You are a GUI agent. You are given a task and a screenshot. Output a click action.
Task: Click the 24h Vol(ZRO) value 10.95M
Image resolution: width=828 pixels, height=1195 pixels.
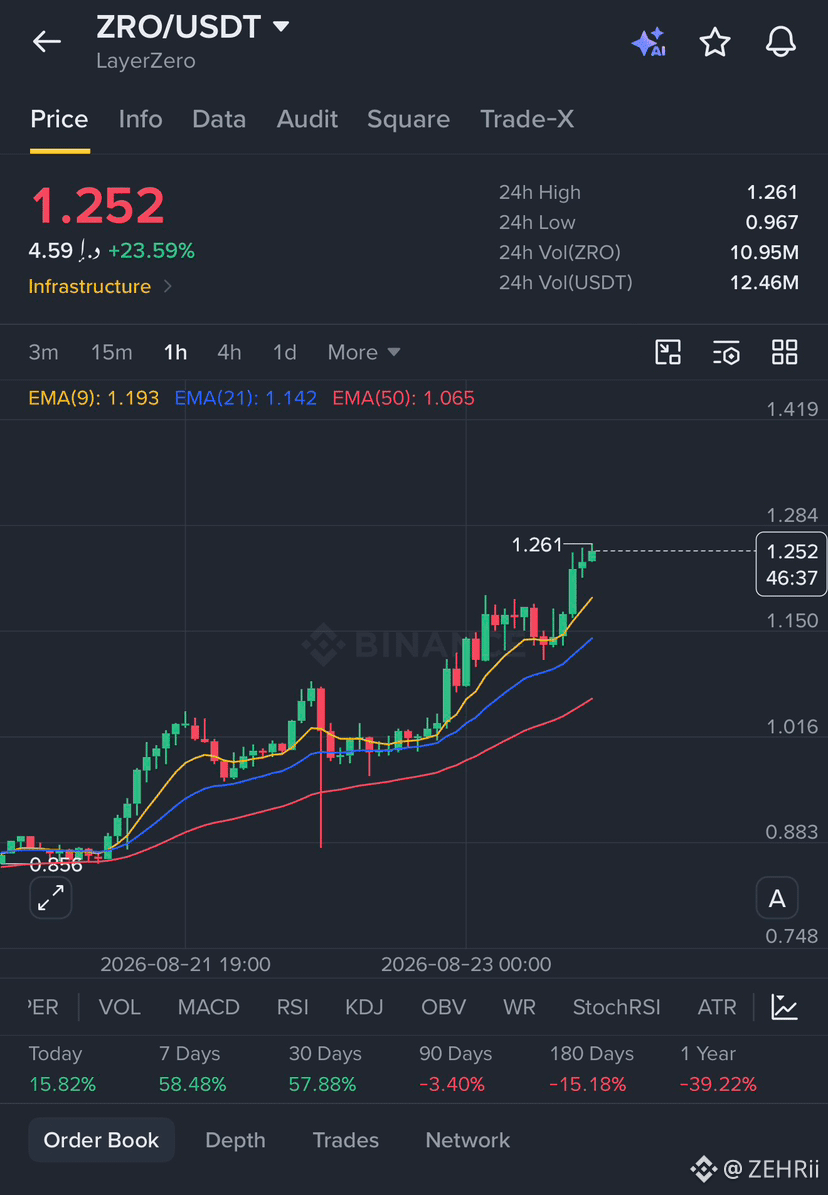point(764,252)
